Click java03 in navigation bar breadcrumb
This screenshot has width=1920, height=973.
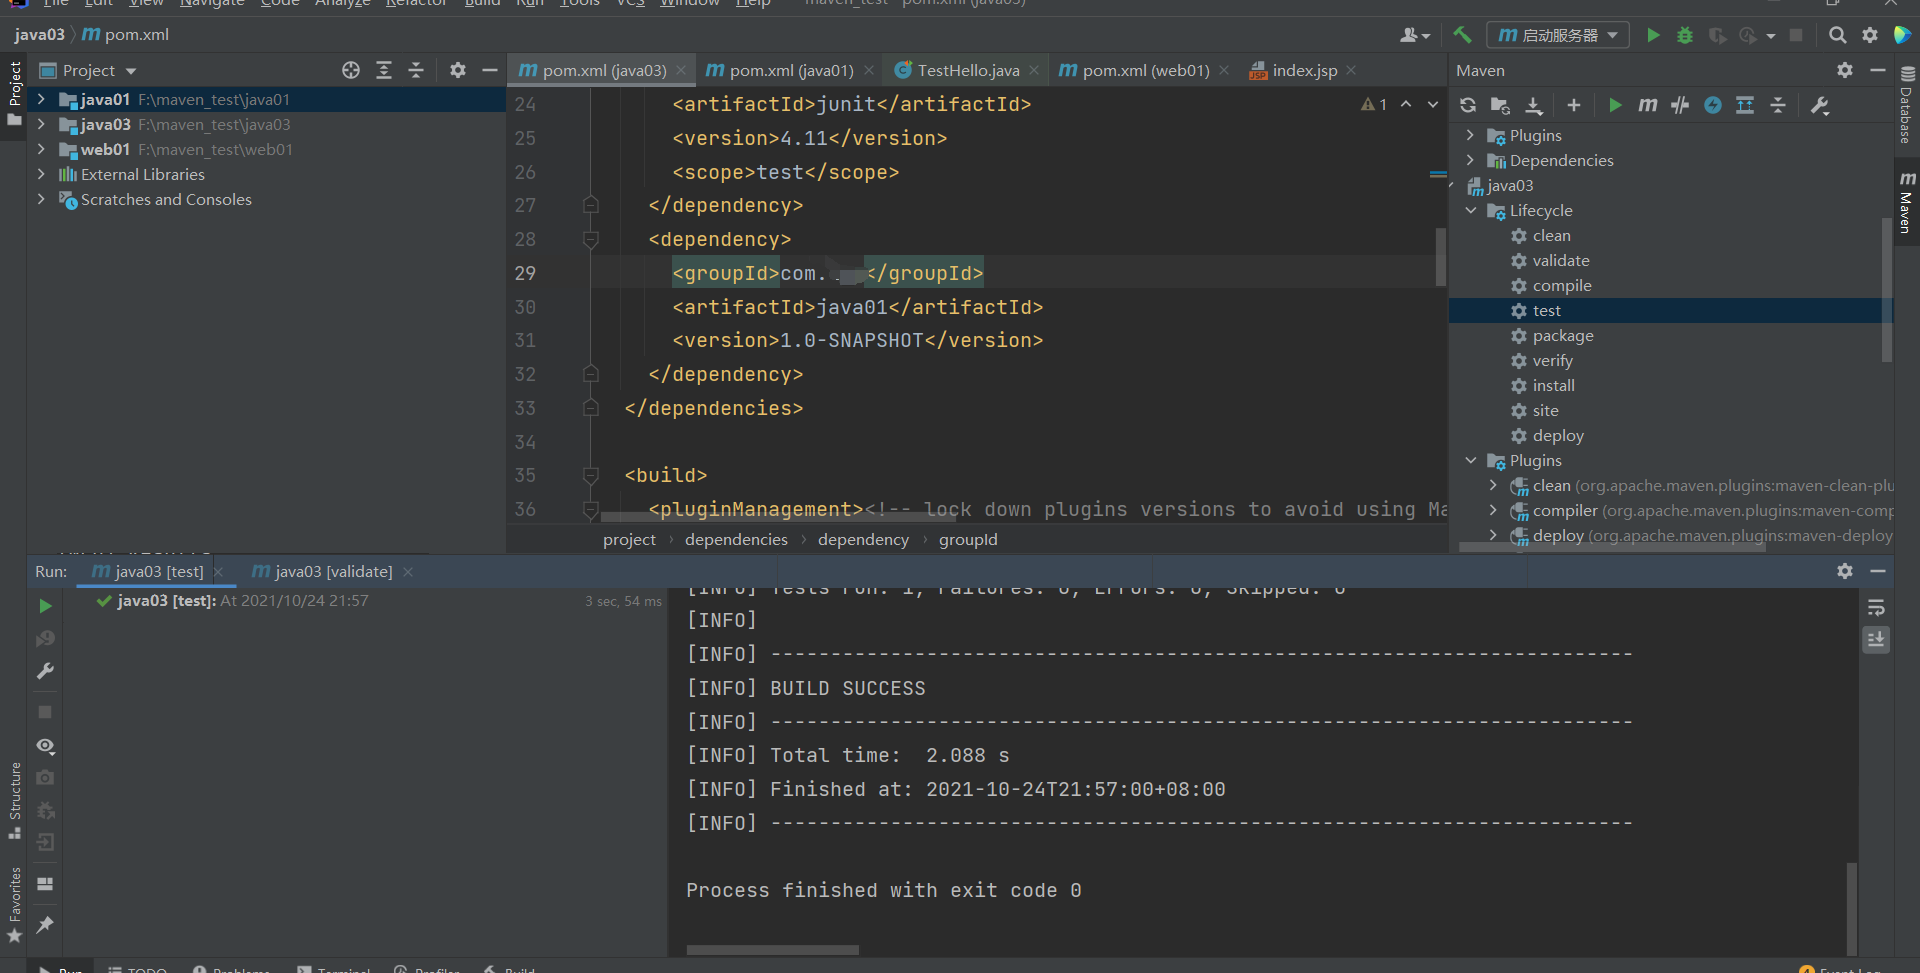pos(39,34)
